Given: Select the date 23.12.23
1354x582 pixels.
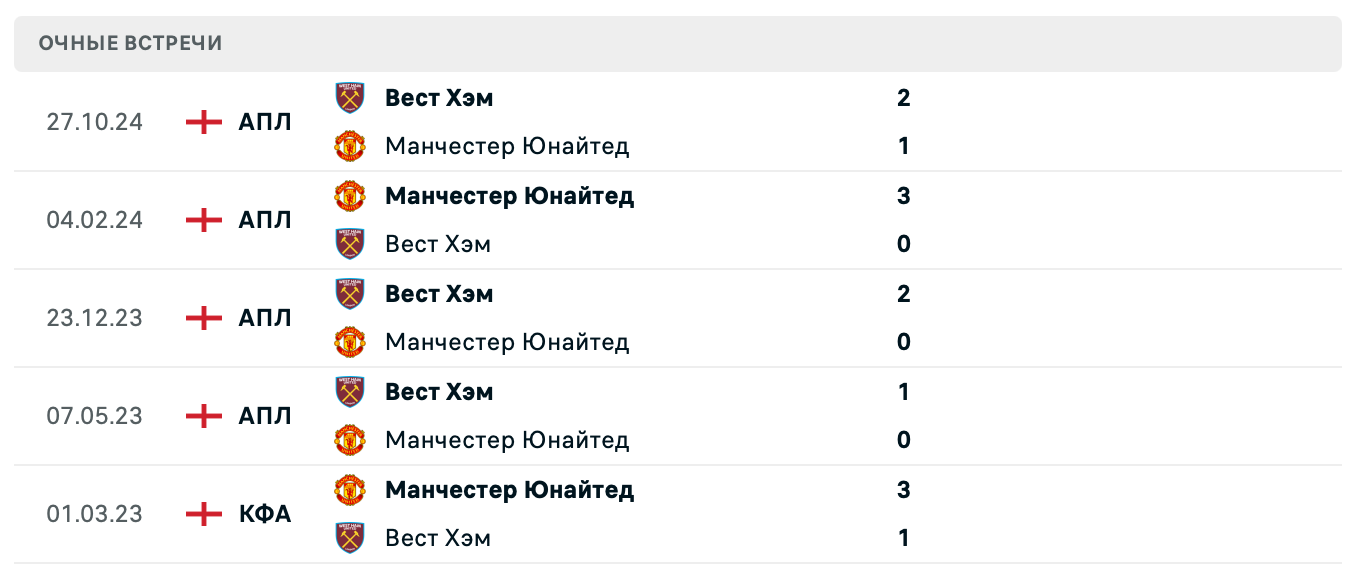Looking at the screenshot, I should tap(95, 318).
